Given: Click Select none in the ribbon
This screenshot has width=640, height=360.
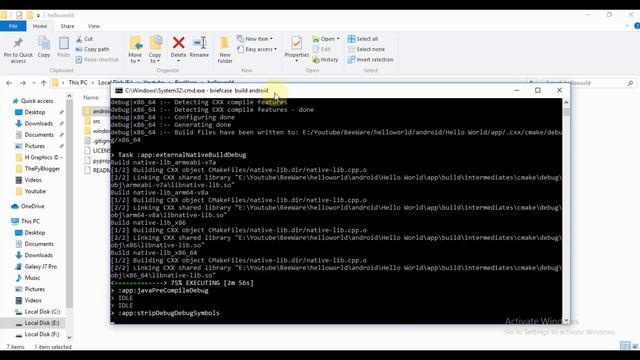Looking at the screenshot, I should (x=366, y=49).
